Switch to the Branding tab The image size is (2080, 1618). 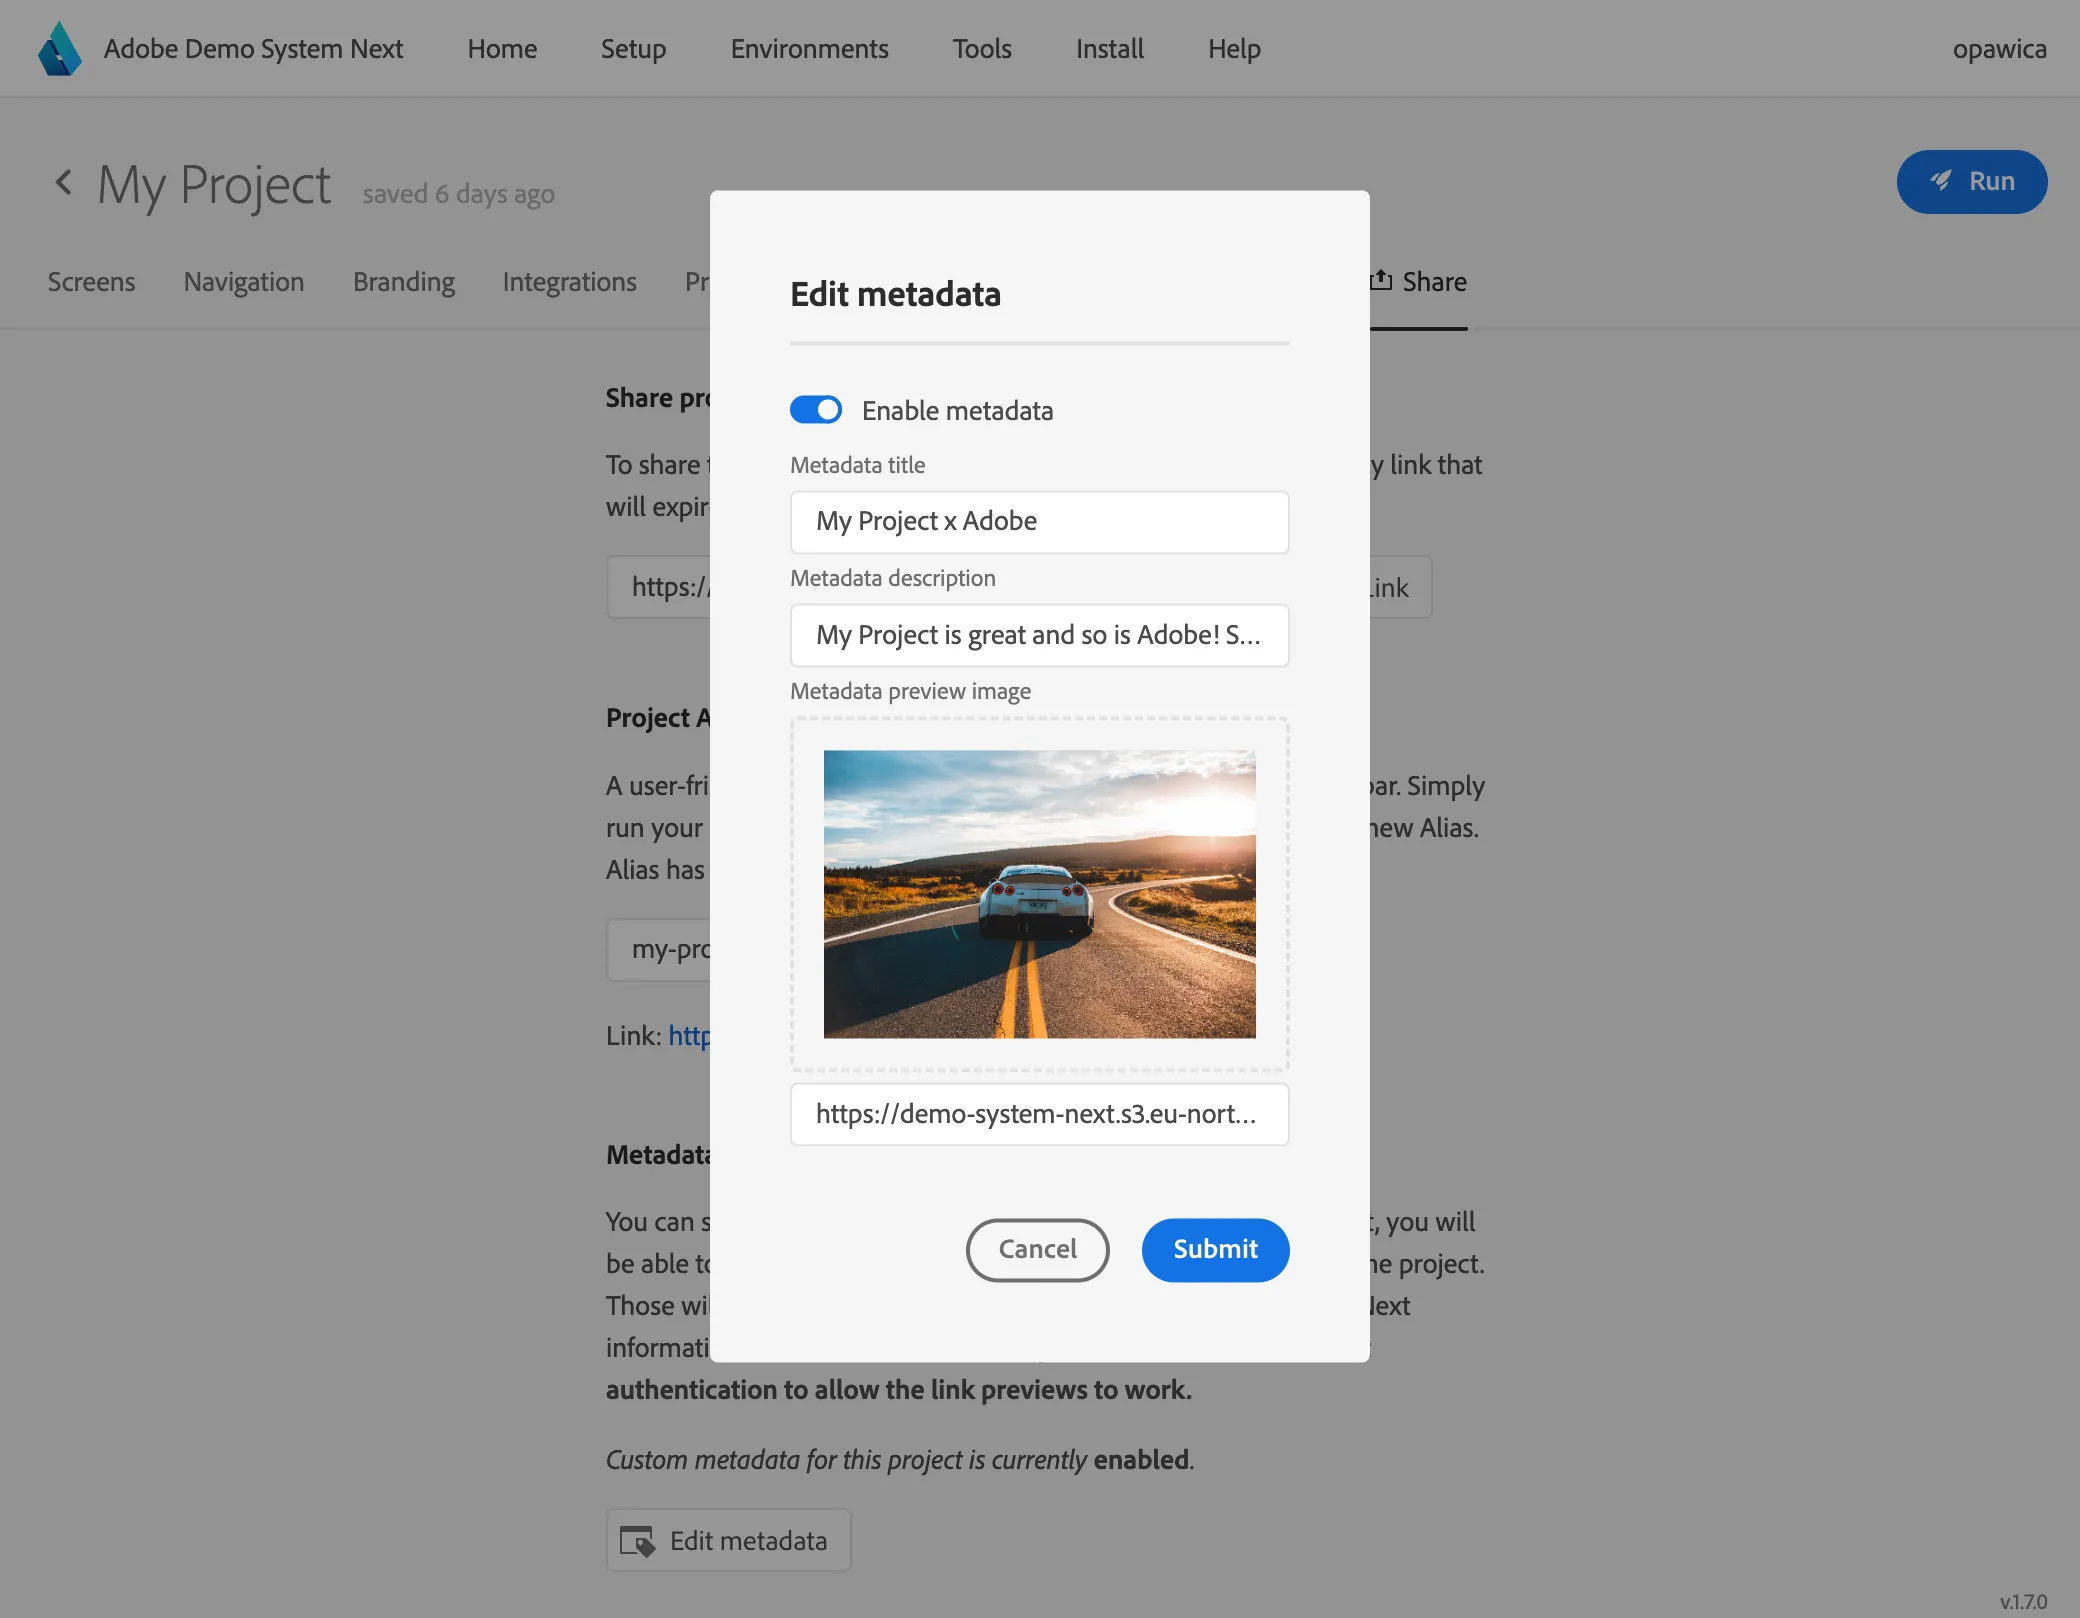(x=404, y=282)
